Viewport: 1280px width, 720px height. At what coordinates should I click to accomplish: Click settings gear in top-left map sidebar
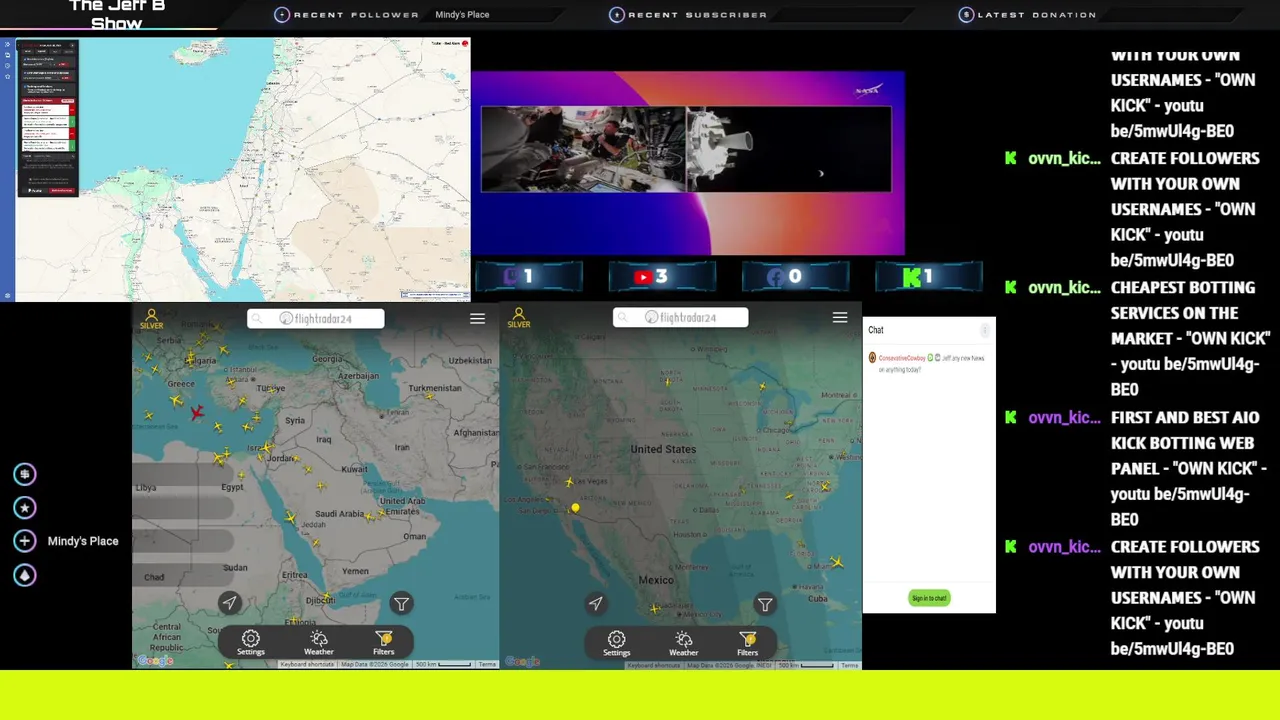[x=8, y=296]
